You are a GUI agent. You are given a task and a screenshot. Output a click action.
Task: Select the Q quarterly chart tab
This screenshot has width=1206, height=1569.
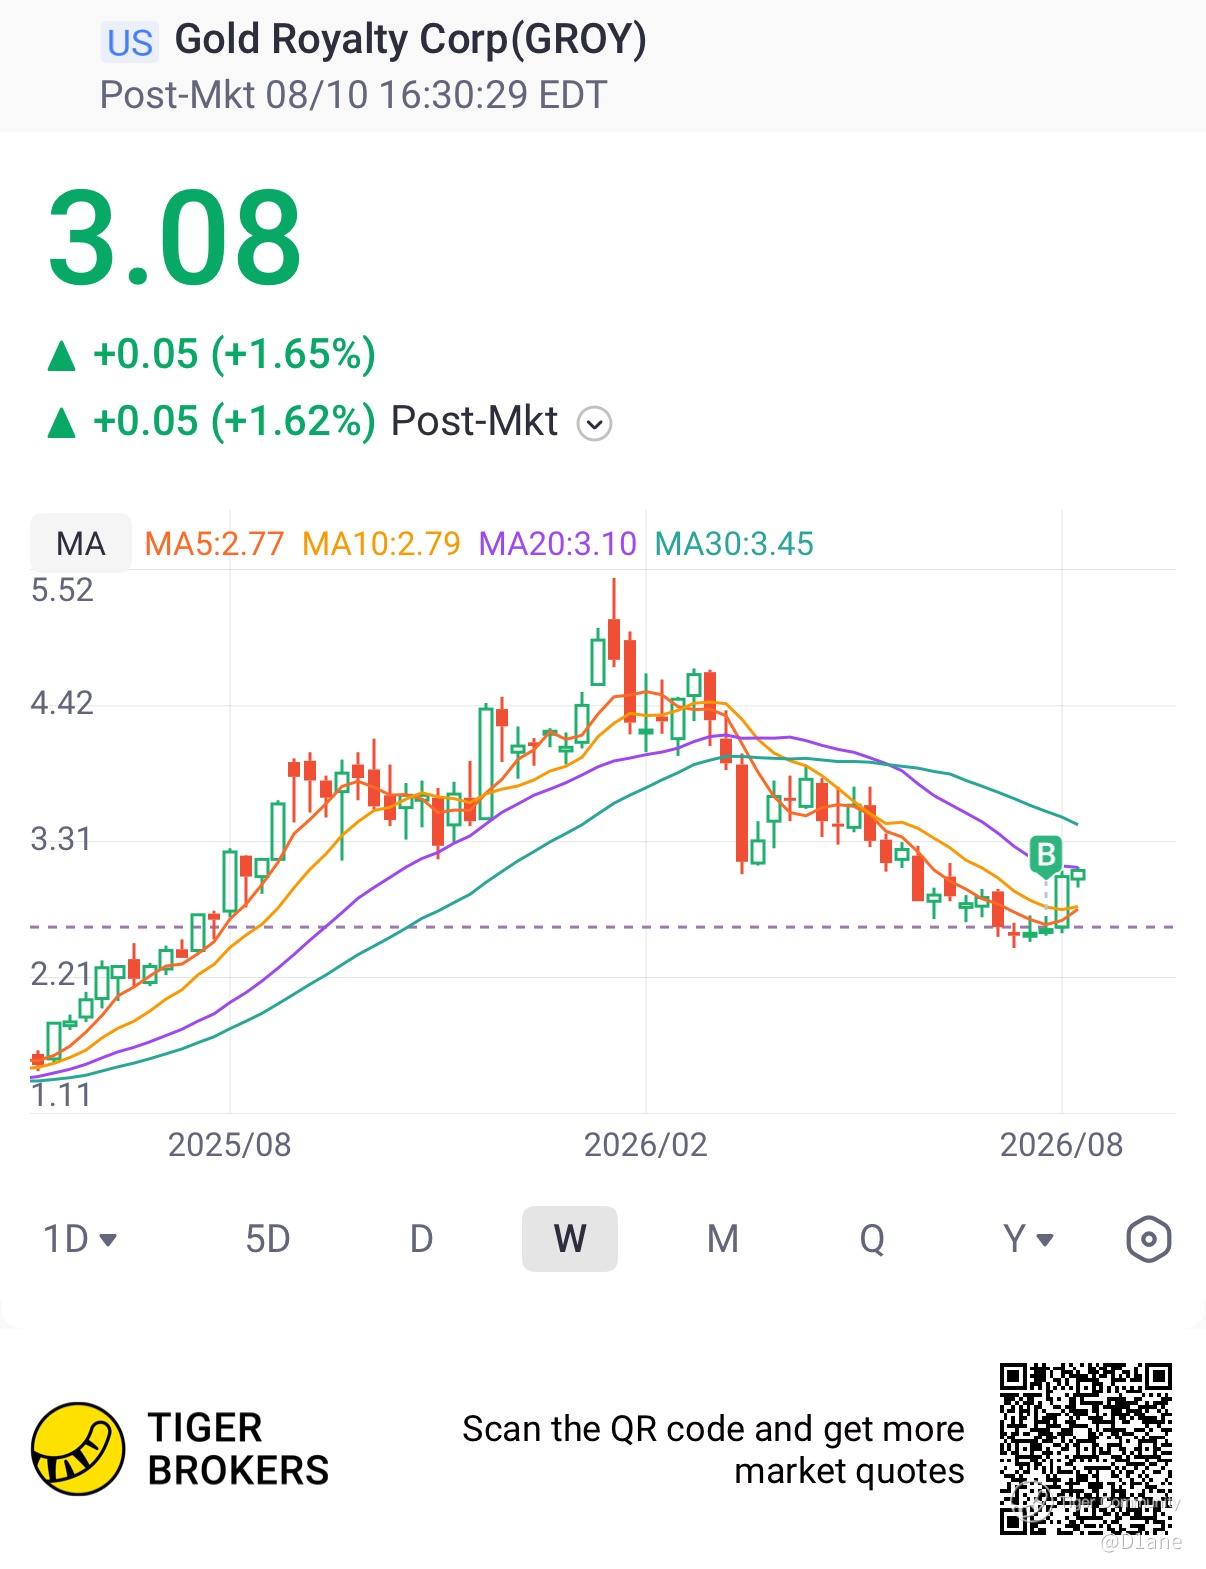pos(872,1239)
